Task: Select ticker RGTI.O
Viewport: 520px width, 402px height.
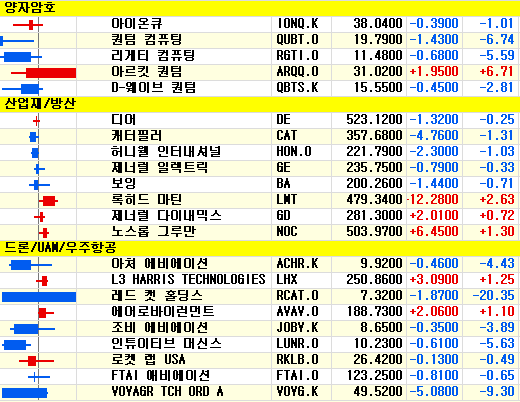Action: tap(297, 56)
